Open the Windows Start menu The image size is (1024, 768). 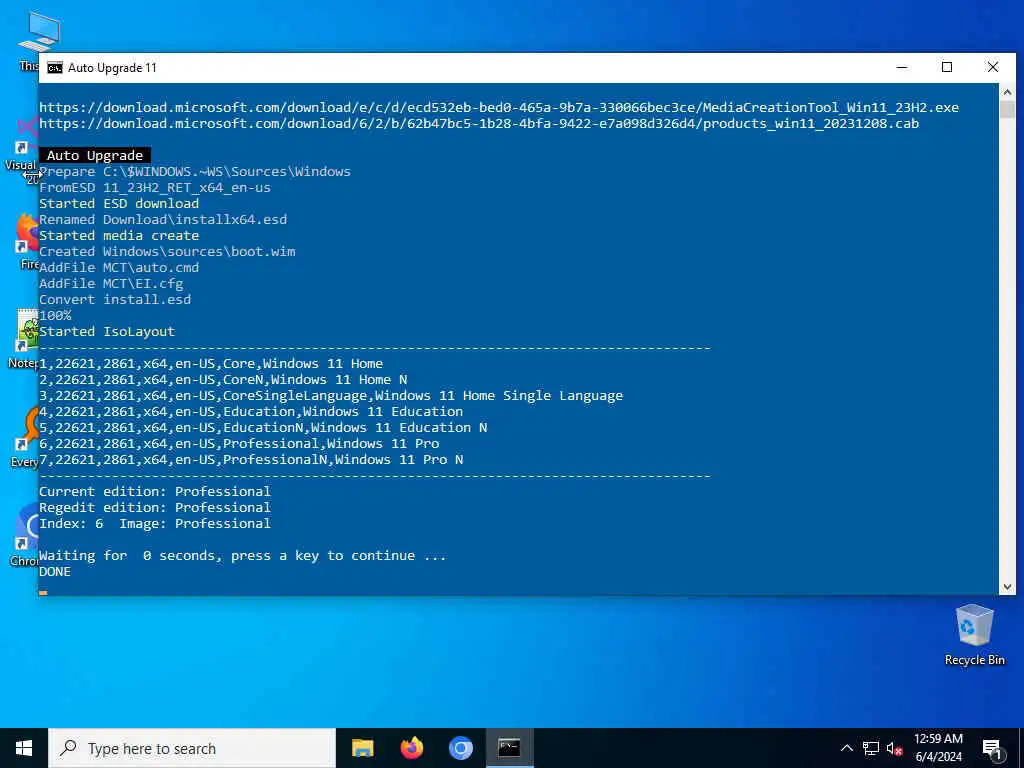tap(24, 748)
